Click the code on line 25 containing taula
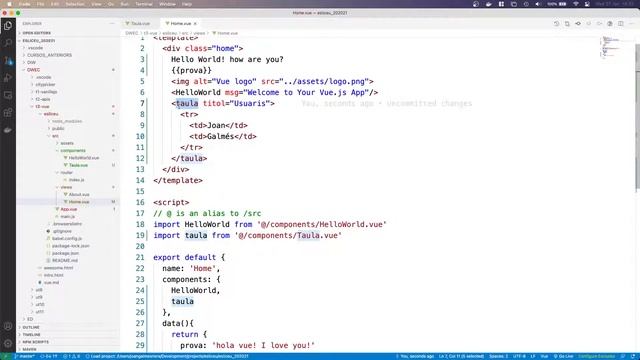 182,301
